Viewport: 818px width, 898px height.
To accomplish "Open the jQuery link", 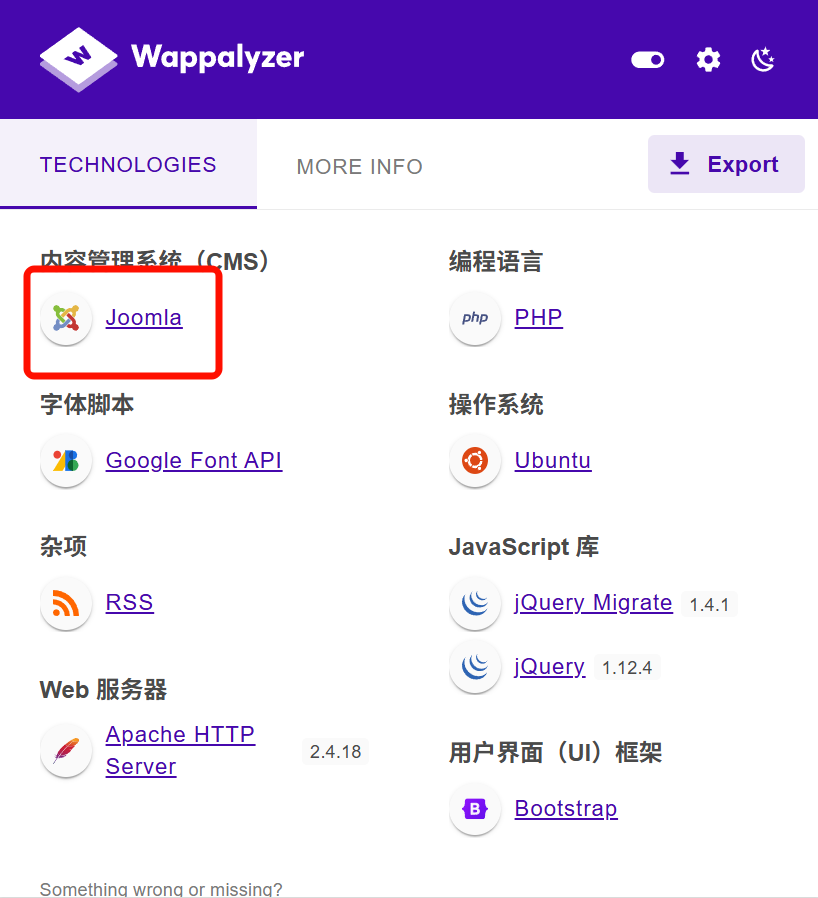I will coord(549,667).
